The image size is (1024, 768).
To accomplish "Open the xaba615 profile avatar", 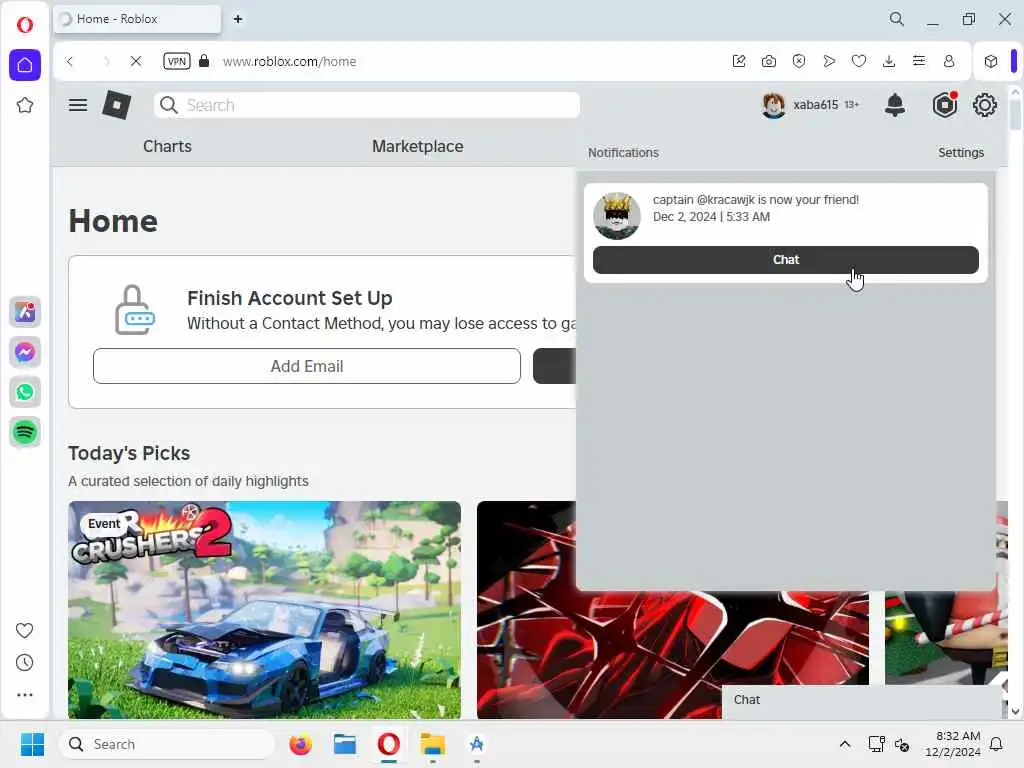I will 774,105.
